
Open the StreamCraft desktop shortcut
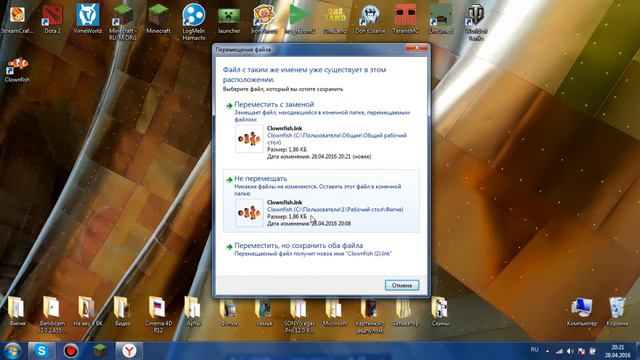point(17,18)
